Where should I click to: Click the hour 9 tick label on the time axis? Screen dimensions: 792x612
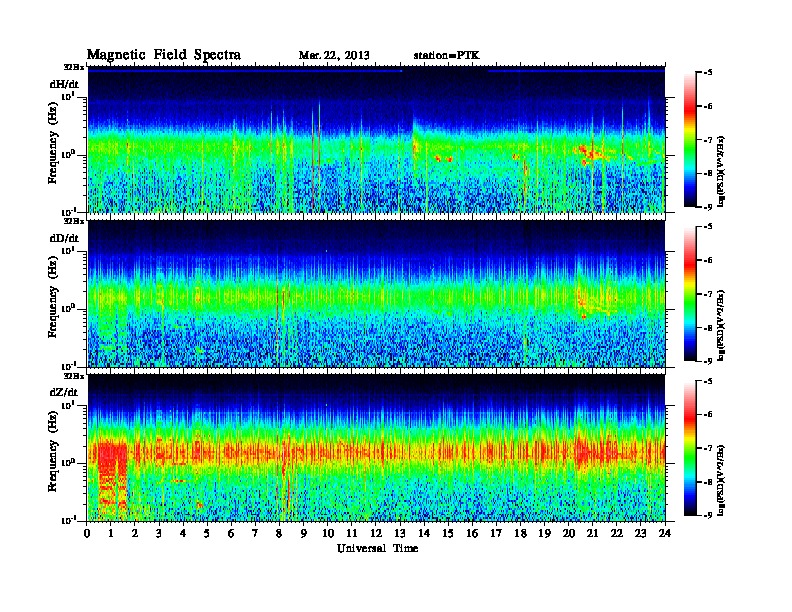(304, 534)
